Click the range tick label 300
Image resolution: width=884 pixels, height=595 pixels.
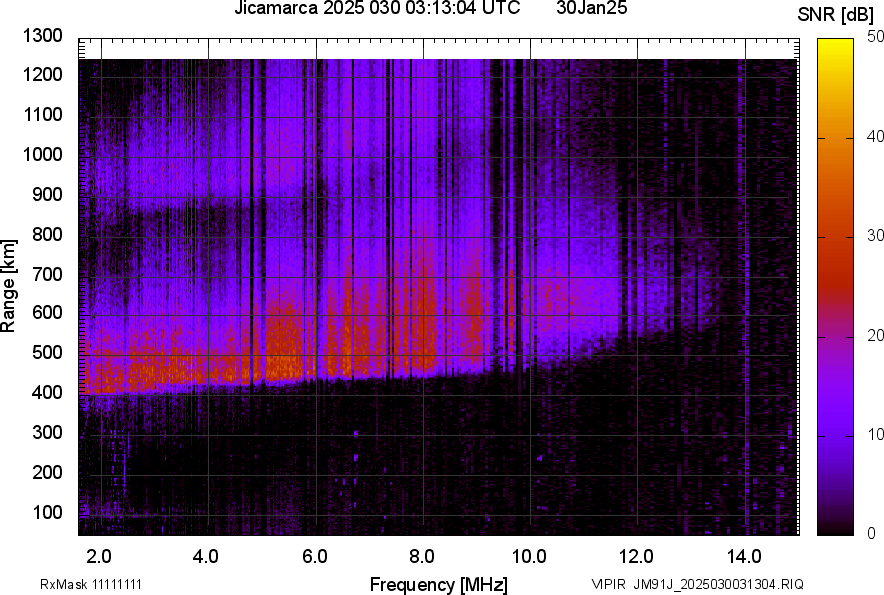(x=47, y=432)
